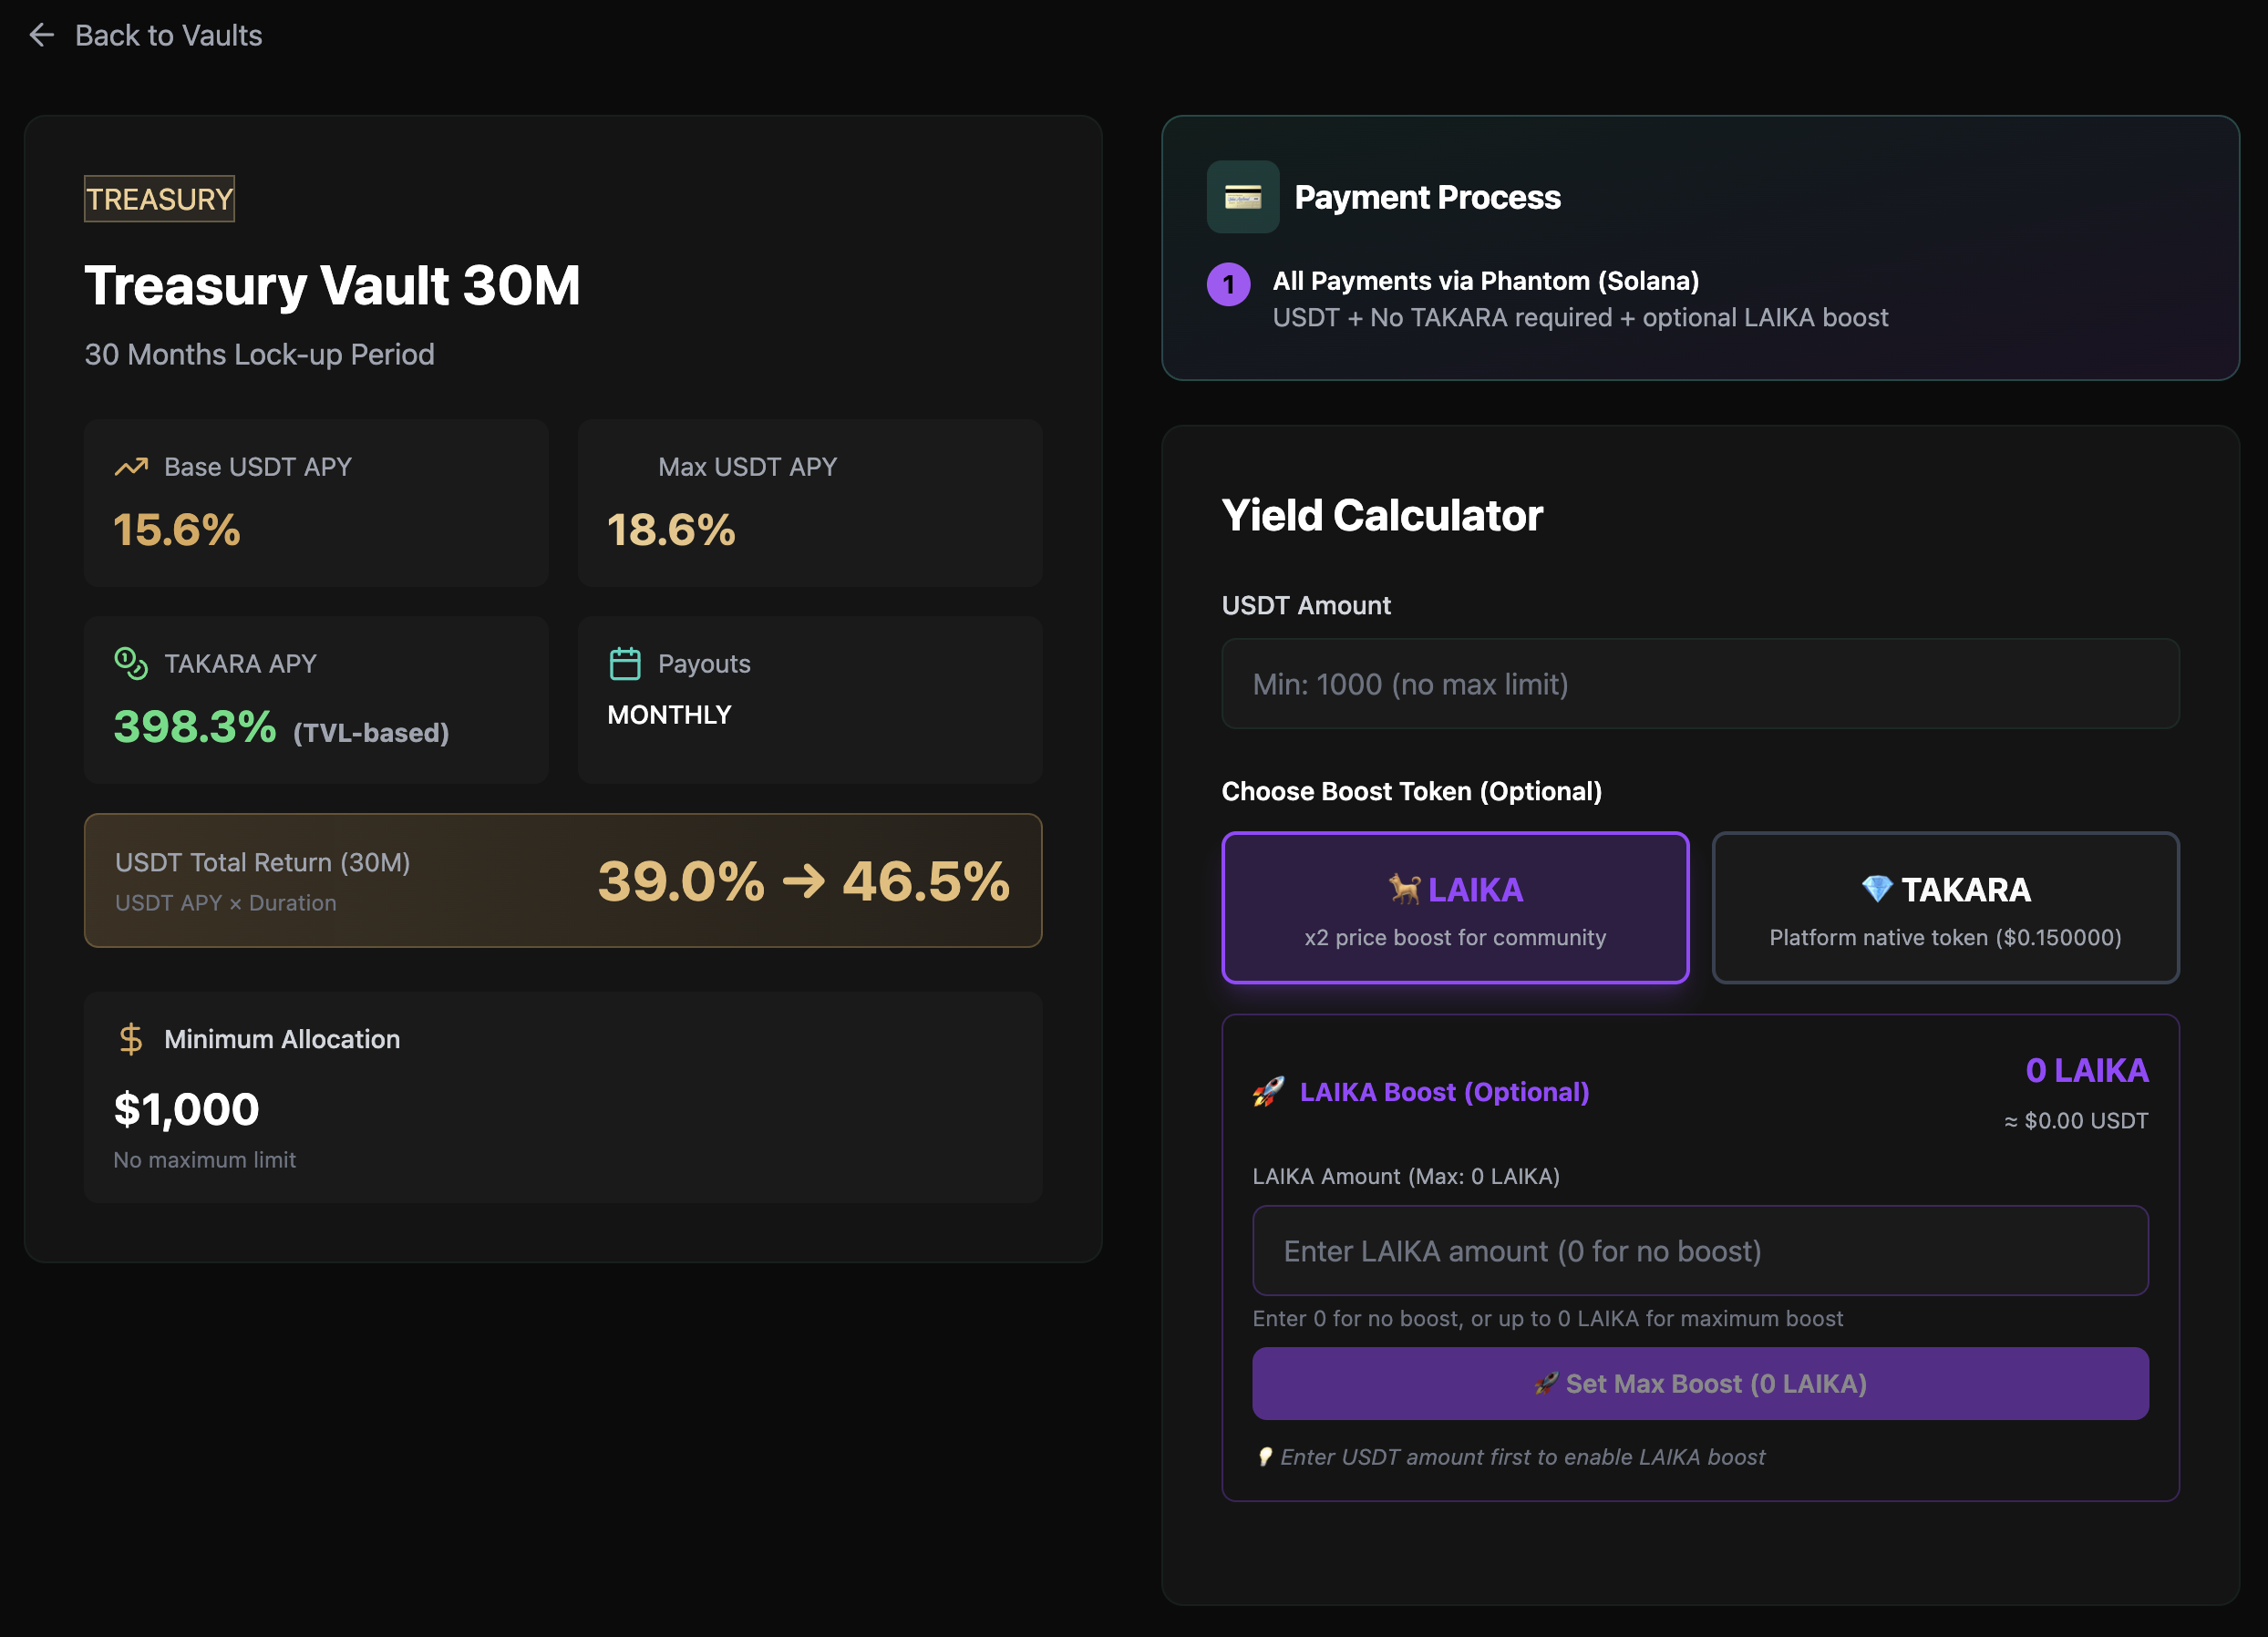This screenshot has width=2268, height=1637.
Task: Click the Base USDT APY trending arrow icon
Action: (131, 467)
